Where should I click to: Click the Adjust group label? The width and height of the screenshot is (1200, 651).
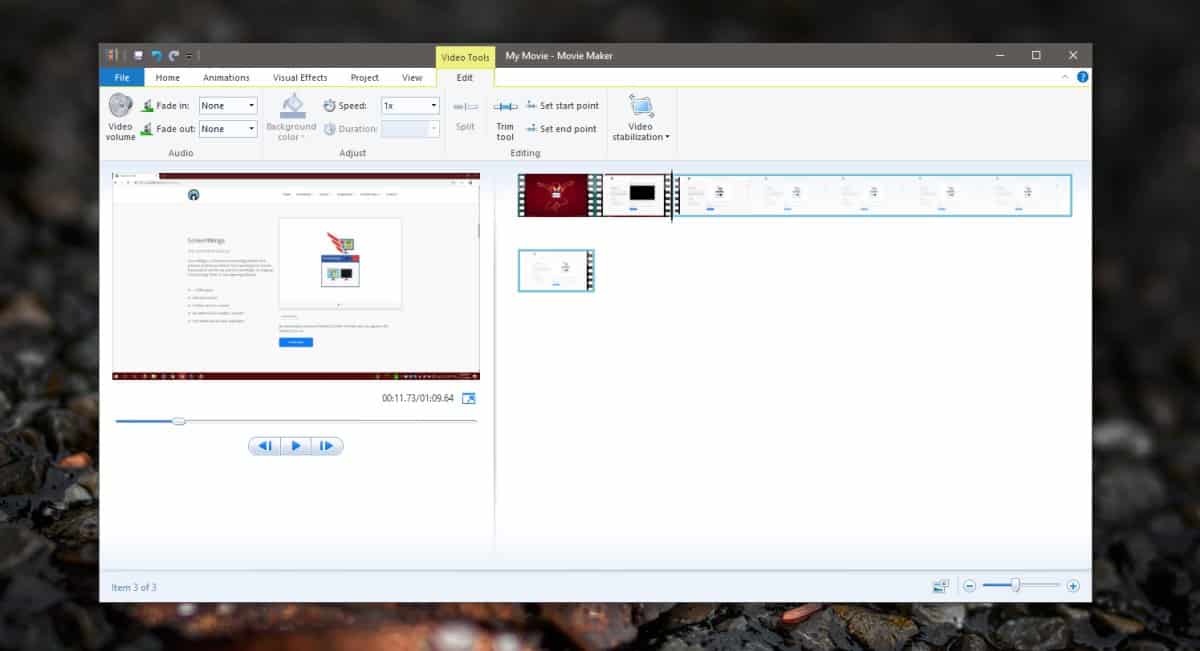[x=353, y=153]
